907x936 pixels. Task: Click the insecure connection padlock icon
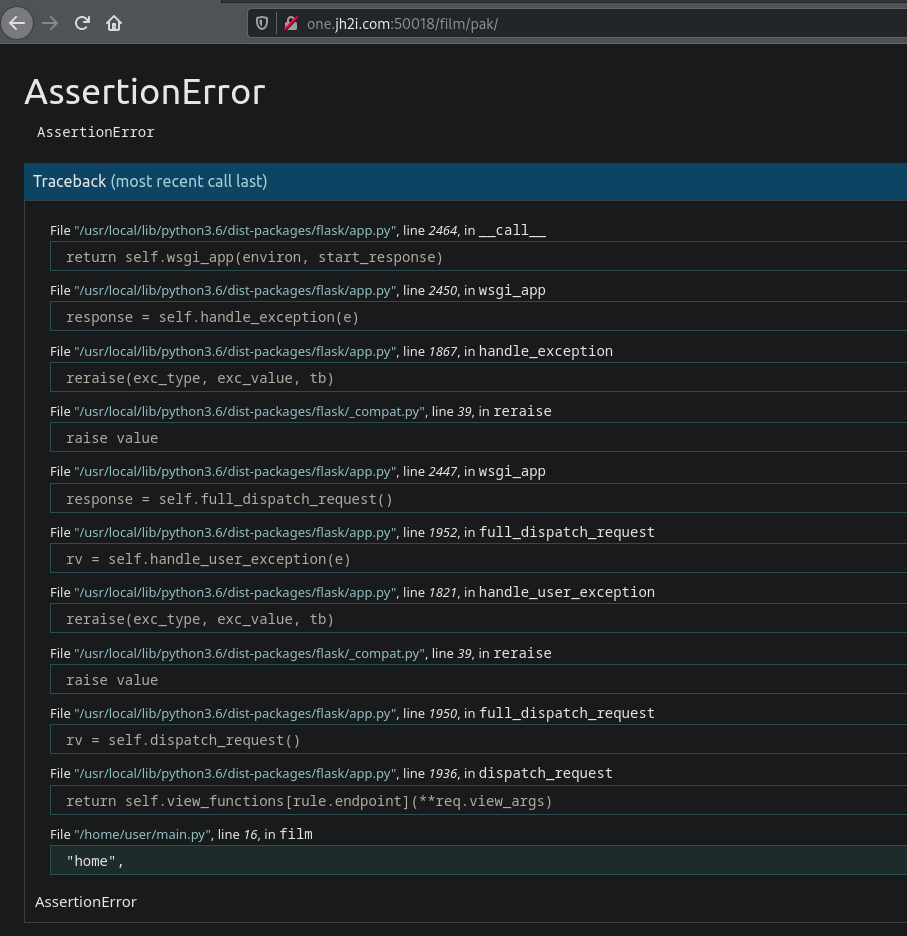click(x=291, y=23)
